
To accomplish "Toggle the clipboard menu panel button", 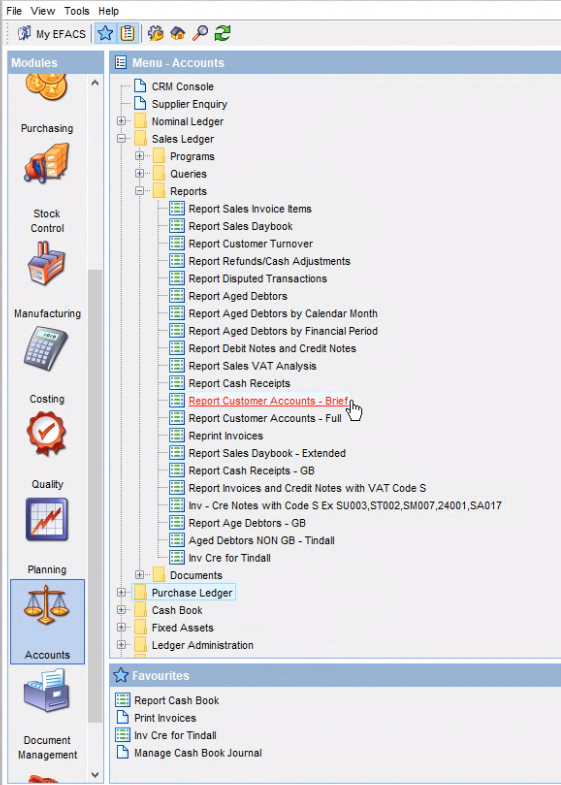I will point(128,34).
